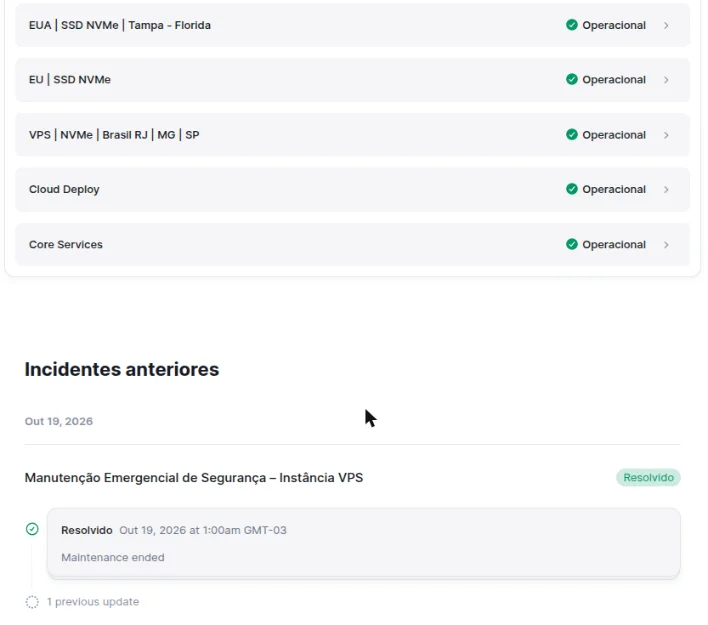Select the VPS | NVMe | Brasil RJ | MG | SP label

pos(114,135)
